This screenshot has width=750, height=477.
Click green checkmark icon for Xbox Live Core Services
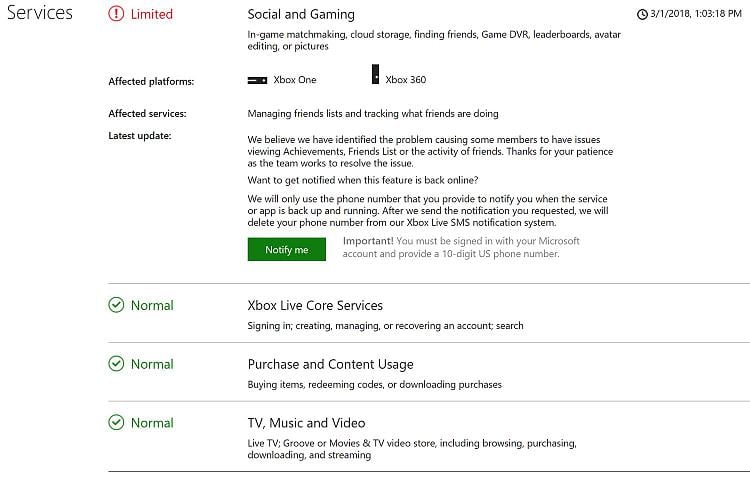click(x=116, y=305)
